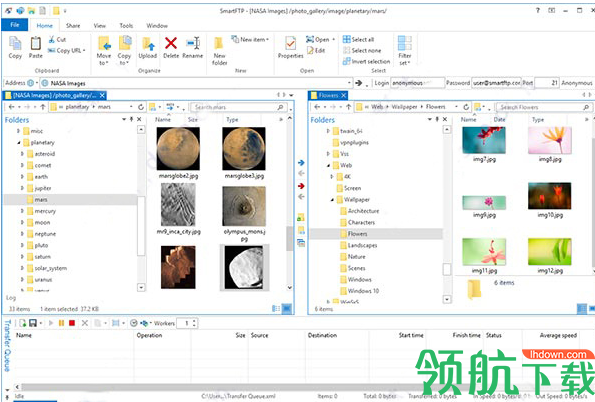Open the Properties dialog

[x=291, y=47]
